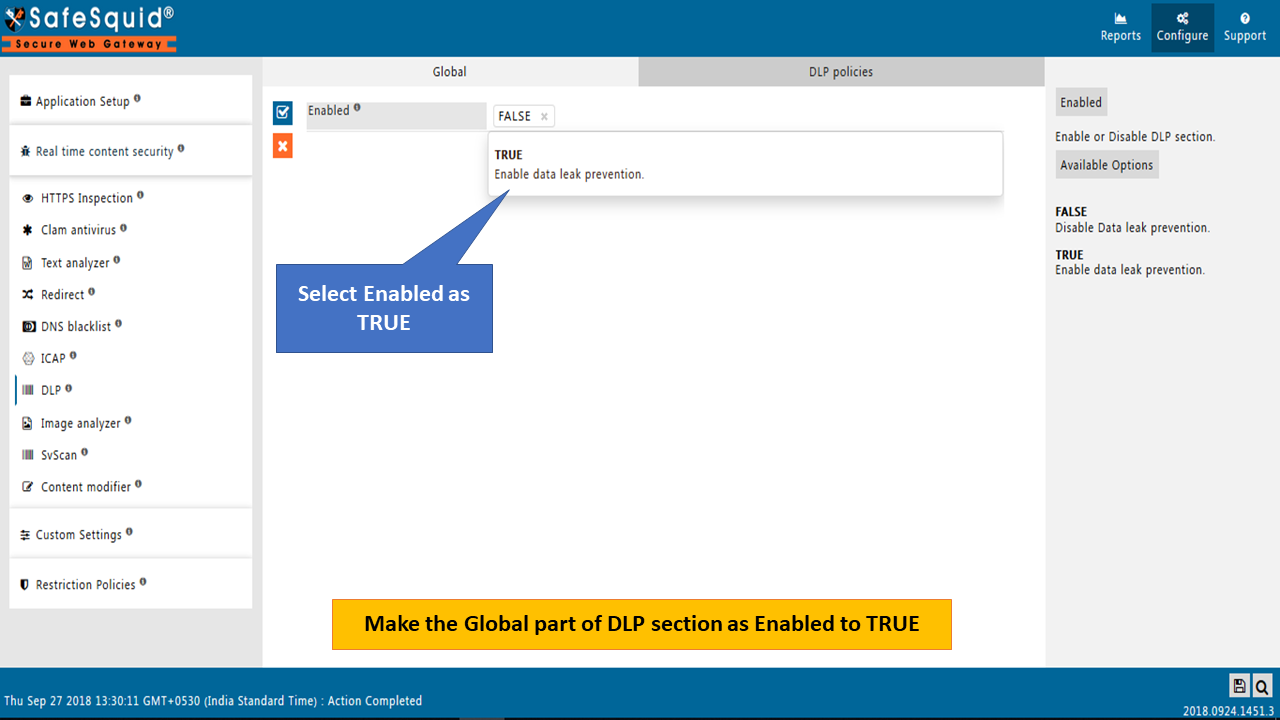
Task: Click the orange cancel X icon
Action: [283, 147]
